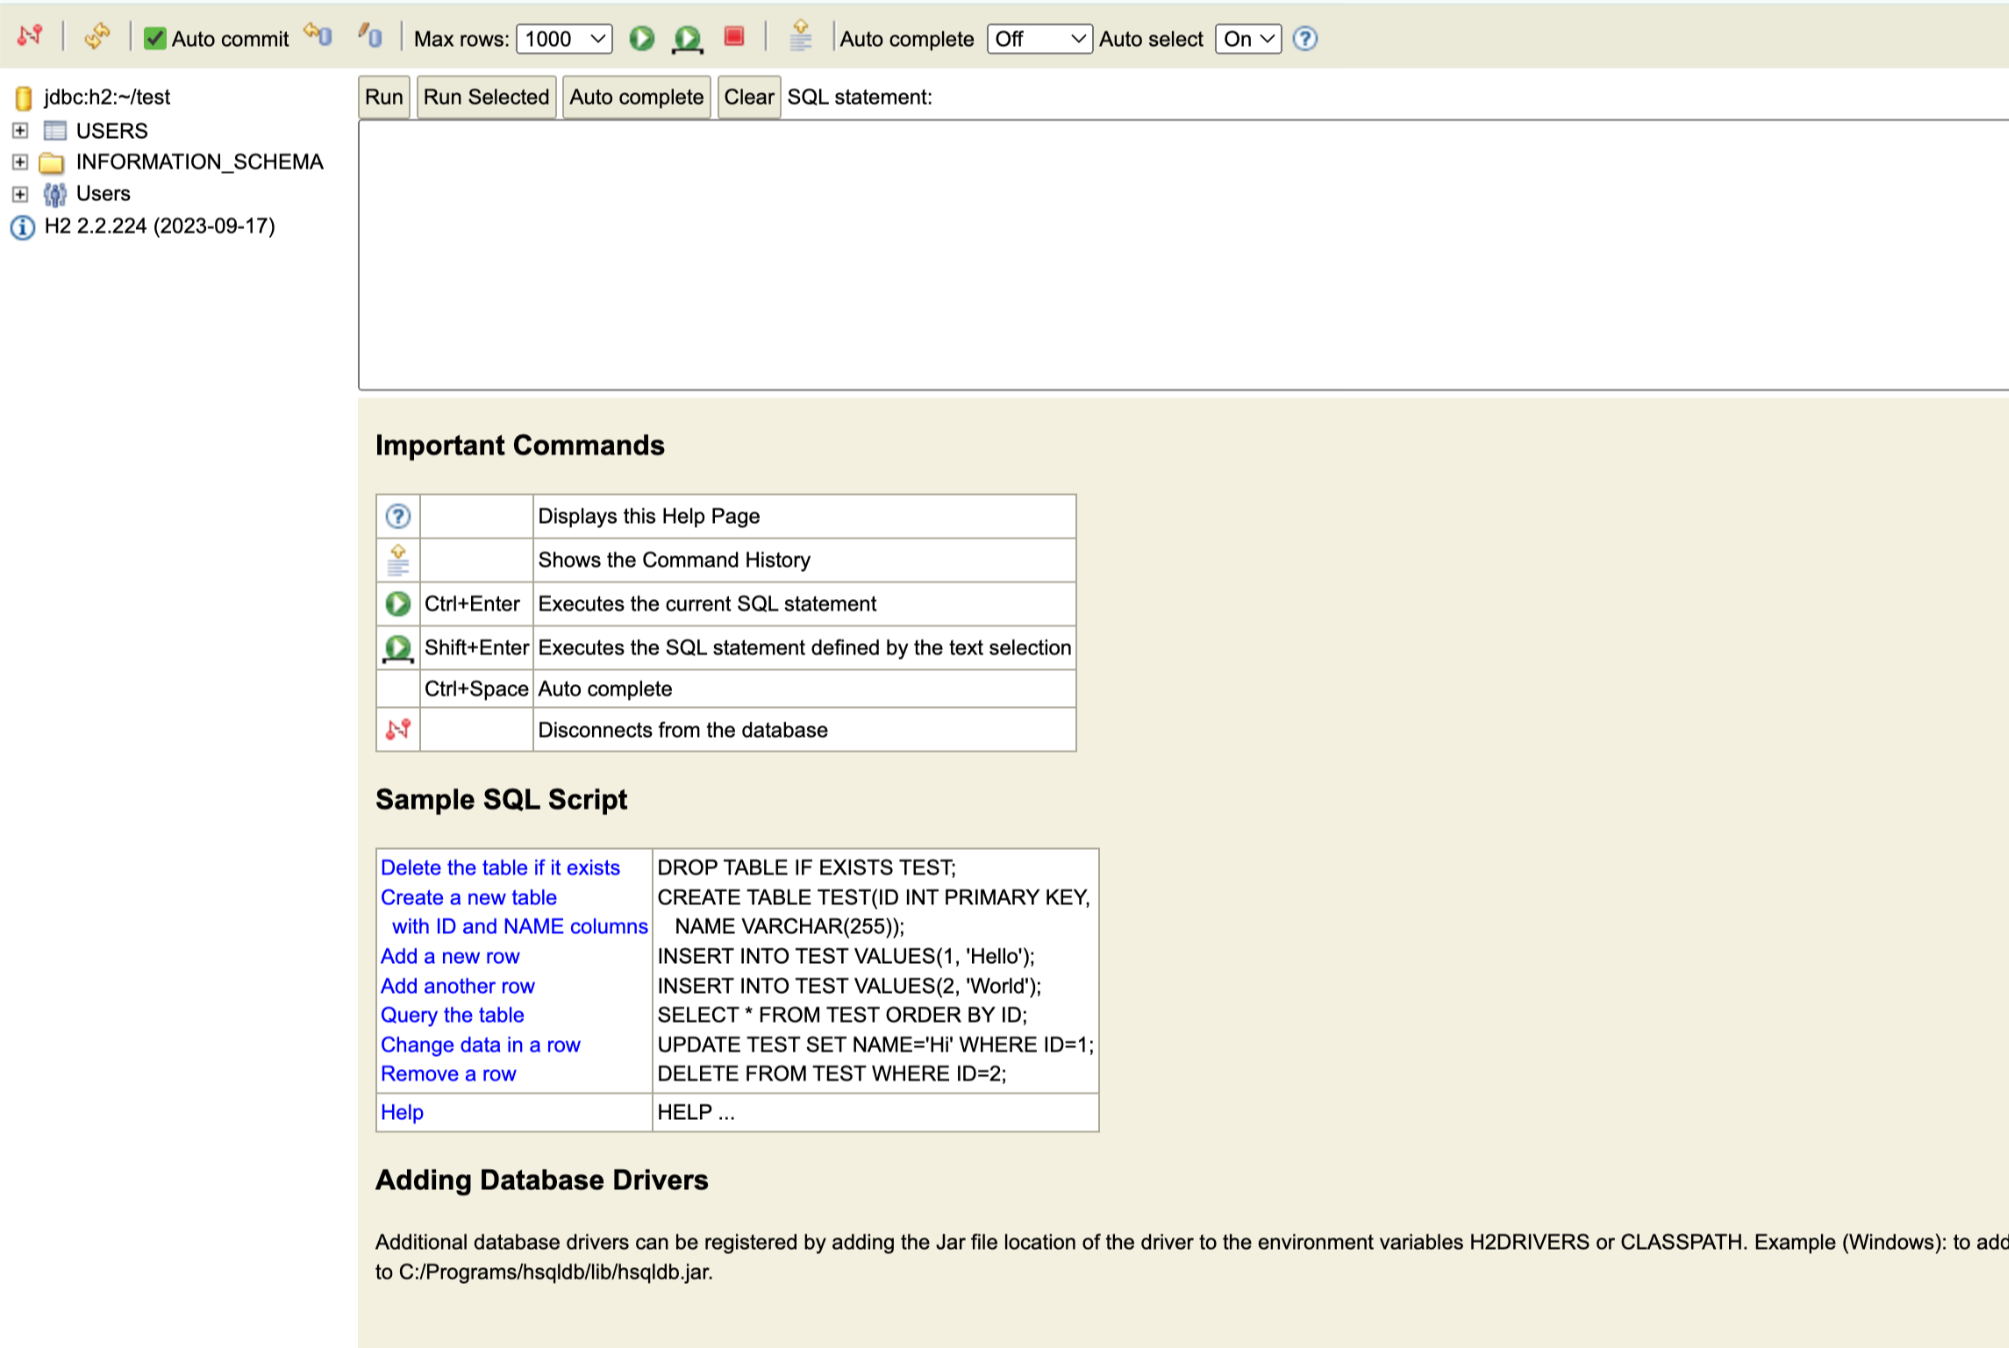2009x1348 pixels.
Task: Click the red Stop command icon
Action: [734, 37]
